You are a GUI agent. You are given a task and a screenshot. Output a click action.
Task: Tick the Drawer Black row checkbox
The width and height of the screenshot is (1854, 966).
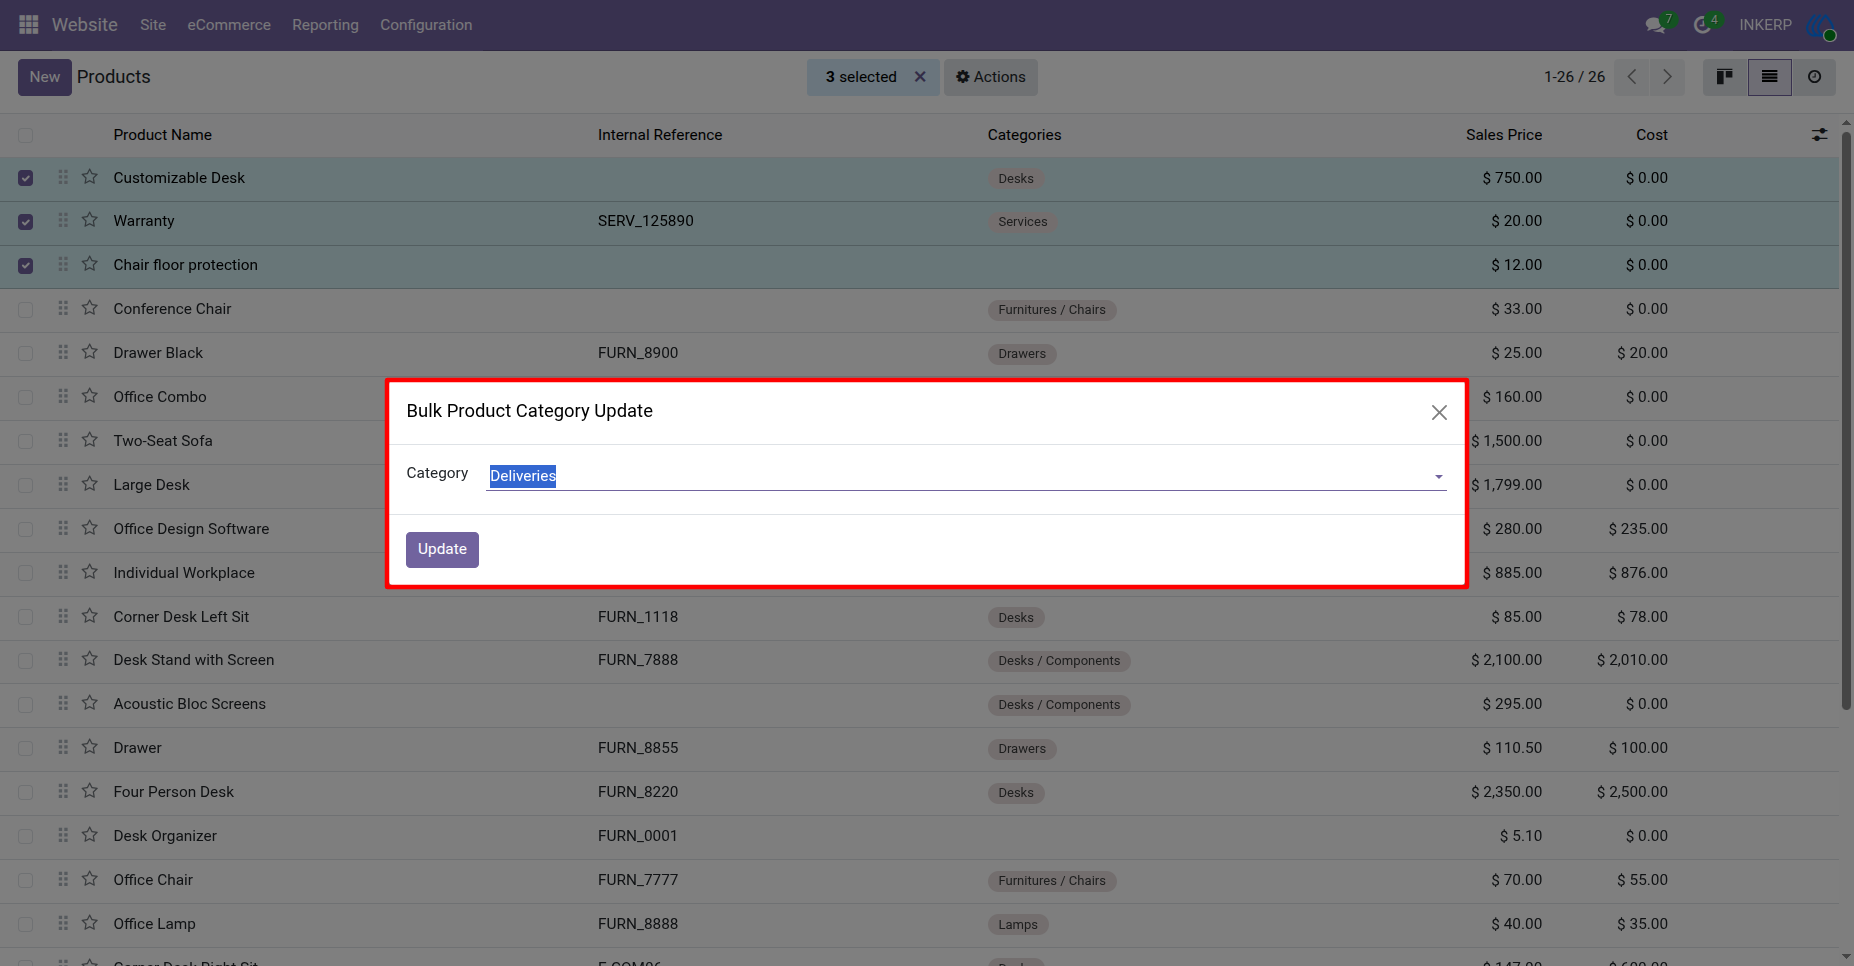click(26, 354)
